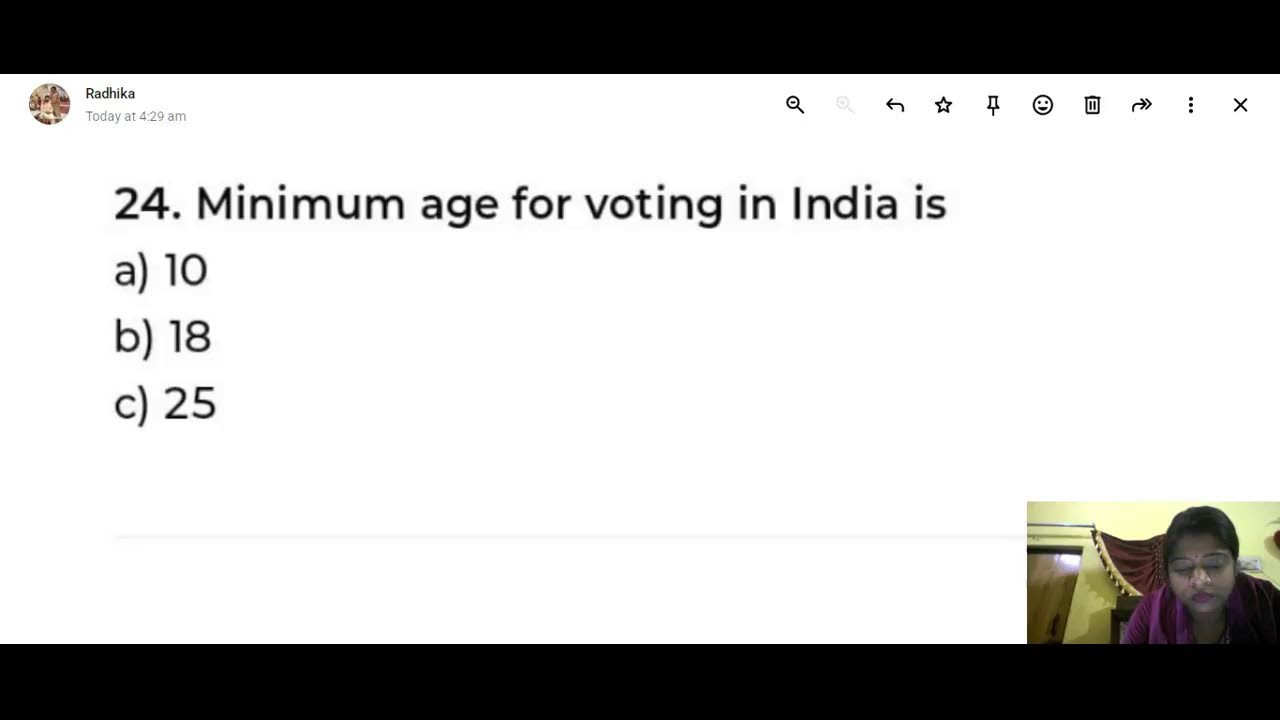Select option a) 10
Viewport: 1280px width, 720px height.
click(x=161, y=271)
